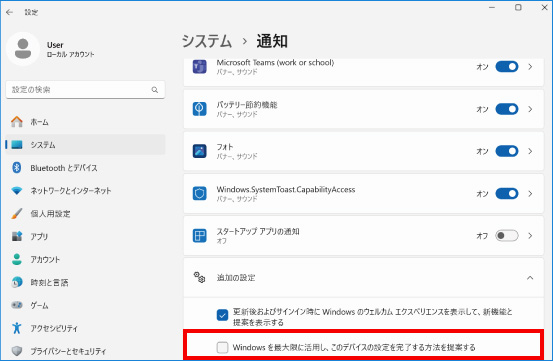The image size is (553, 361).
Task: Turn off バッテリー節約機能 notifications toggle
Action: (507, 109)
